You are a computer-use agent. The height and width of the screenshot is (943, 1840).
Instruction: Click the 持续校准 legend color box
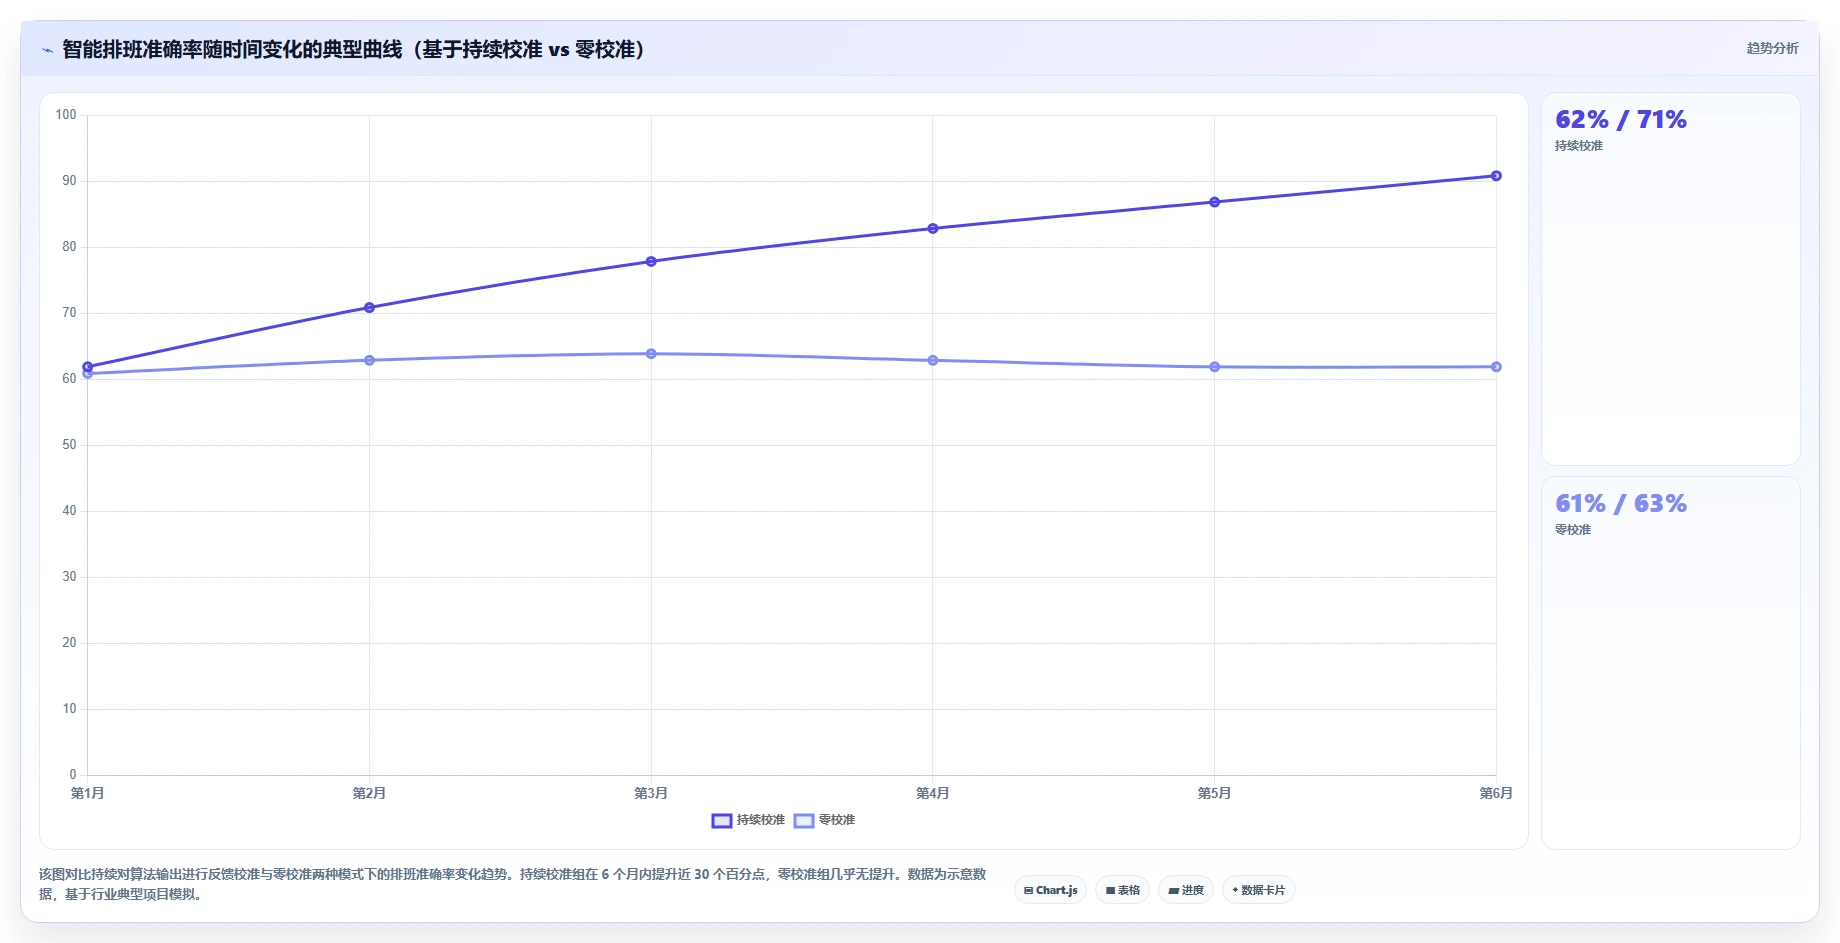point(722,821)
